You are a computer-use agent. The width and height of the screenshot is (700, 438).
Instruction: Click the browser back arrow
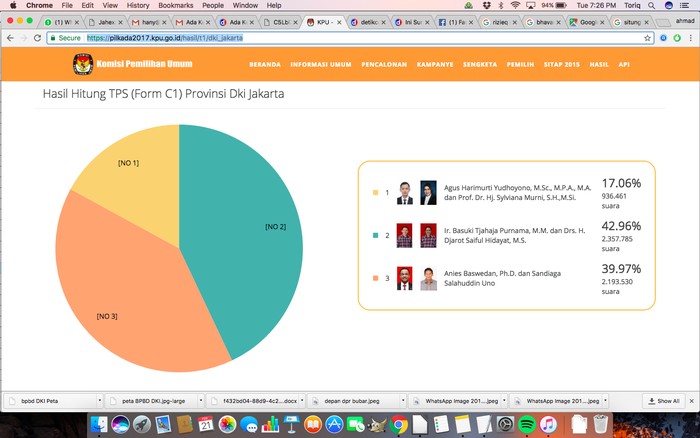(10, 38)
